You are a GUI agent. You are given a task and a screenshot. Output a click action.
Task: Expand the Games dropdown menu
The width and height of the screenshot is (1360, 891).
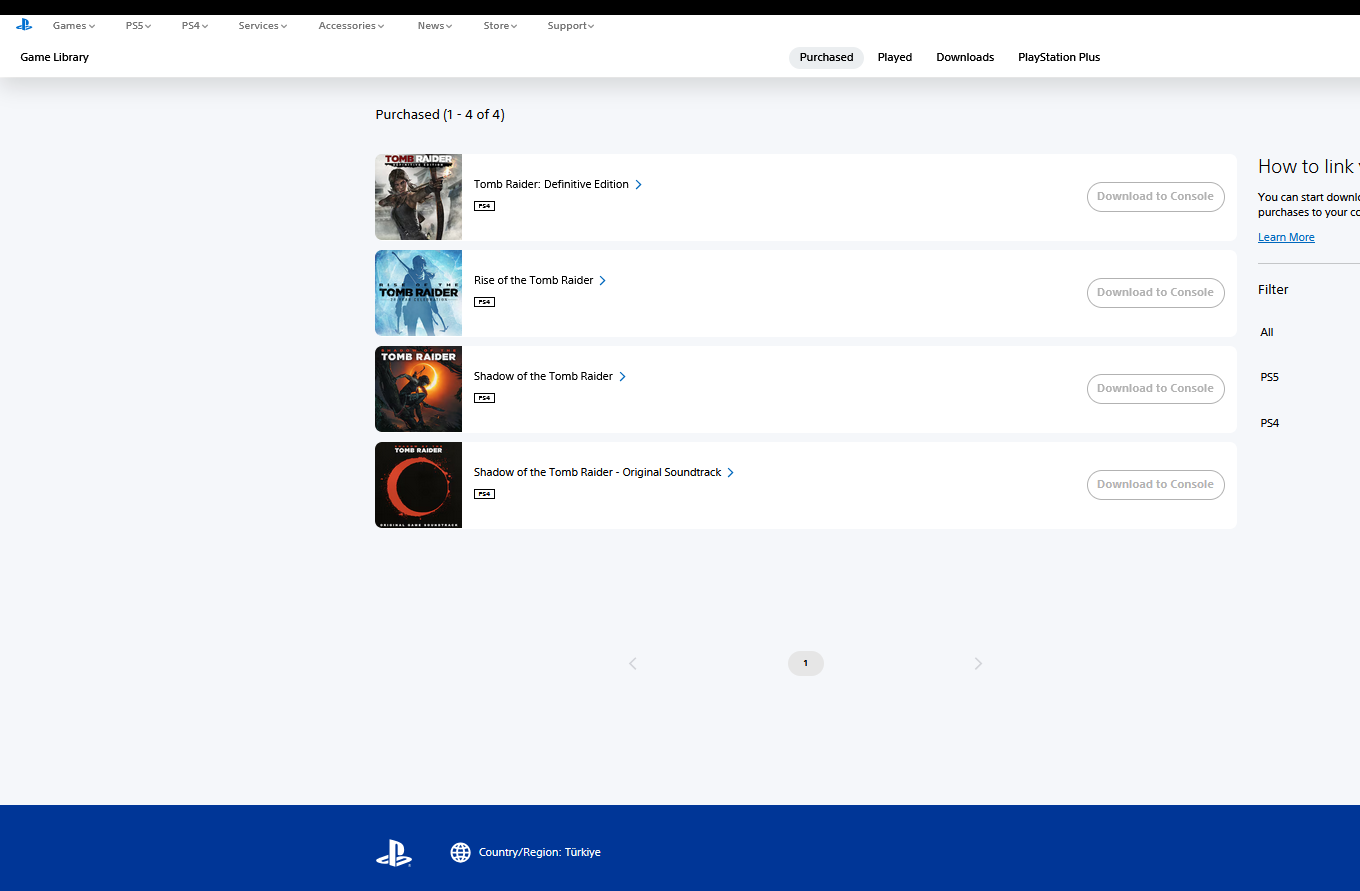point(74,26)
